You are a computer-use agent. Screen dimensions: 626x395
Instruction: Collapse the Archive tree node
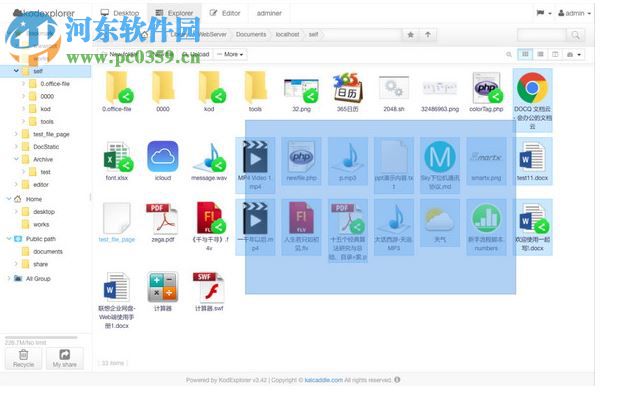pos(16,159)
